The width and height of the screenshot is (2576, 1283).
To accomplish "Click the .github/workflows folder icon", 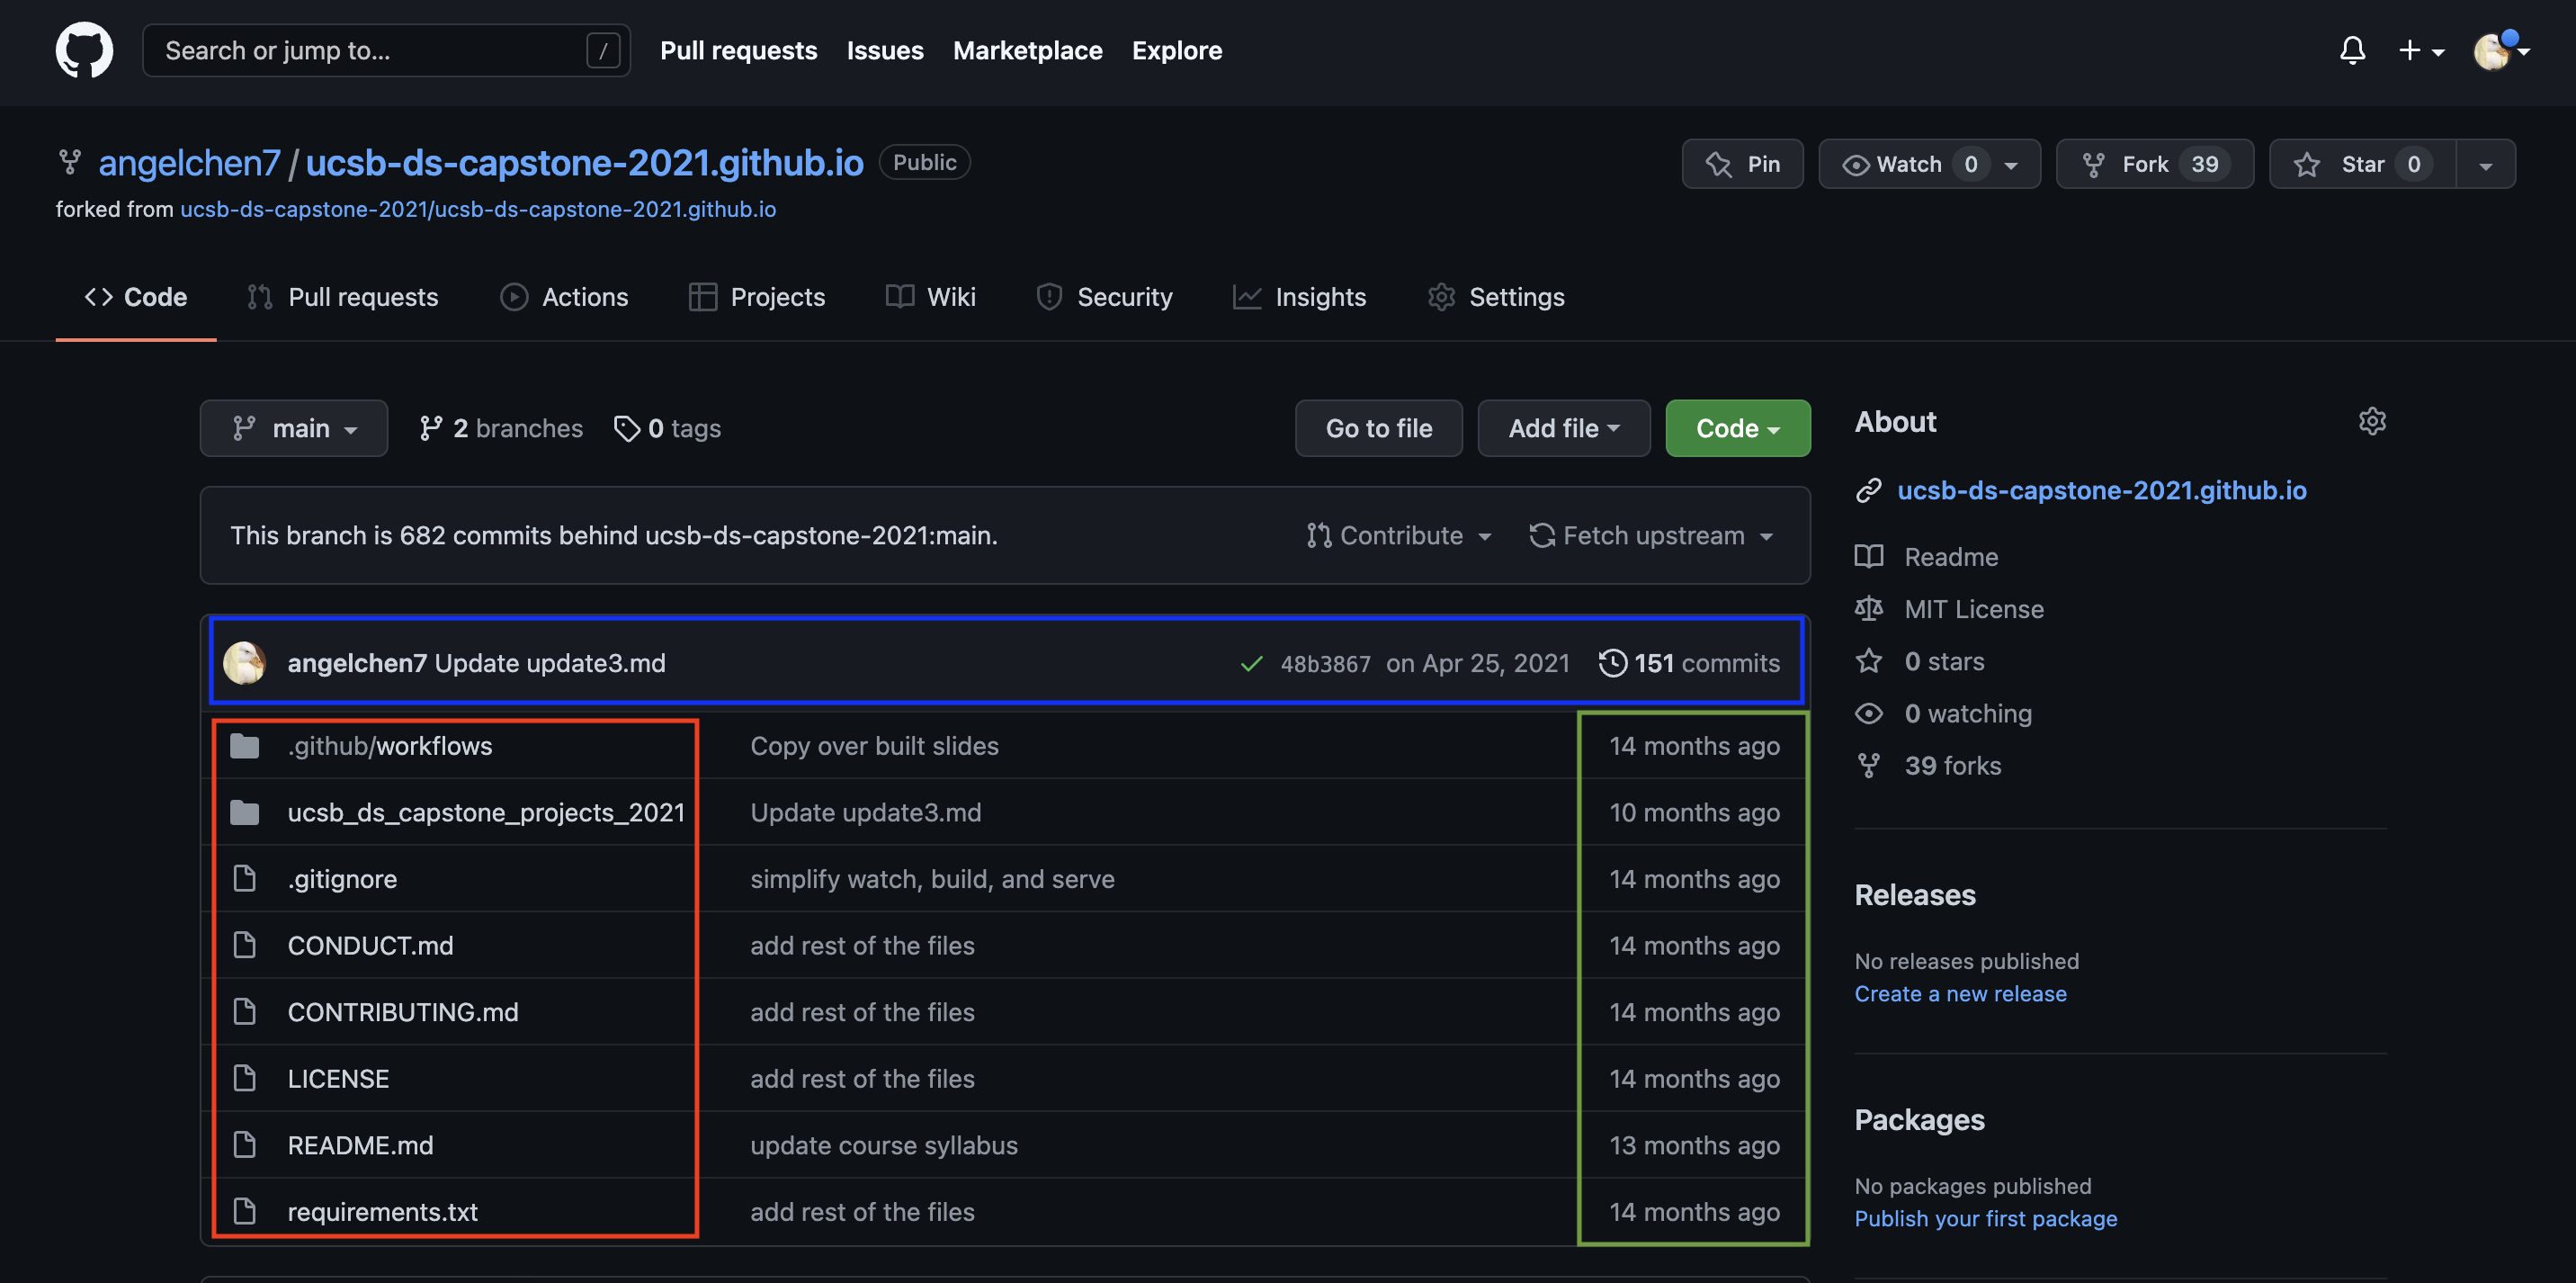I will coord(245,745).
